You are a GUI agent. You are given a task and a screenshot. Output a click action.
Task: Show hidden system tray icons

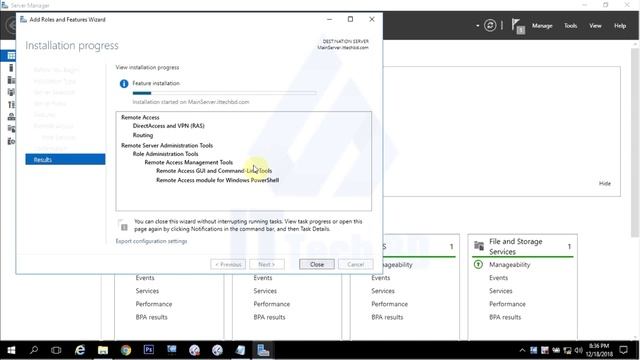[x=522, y=350]
